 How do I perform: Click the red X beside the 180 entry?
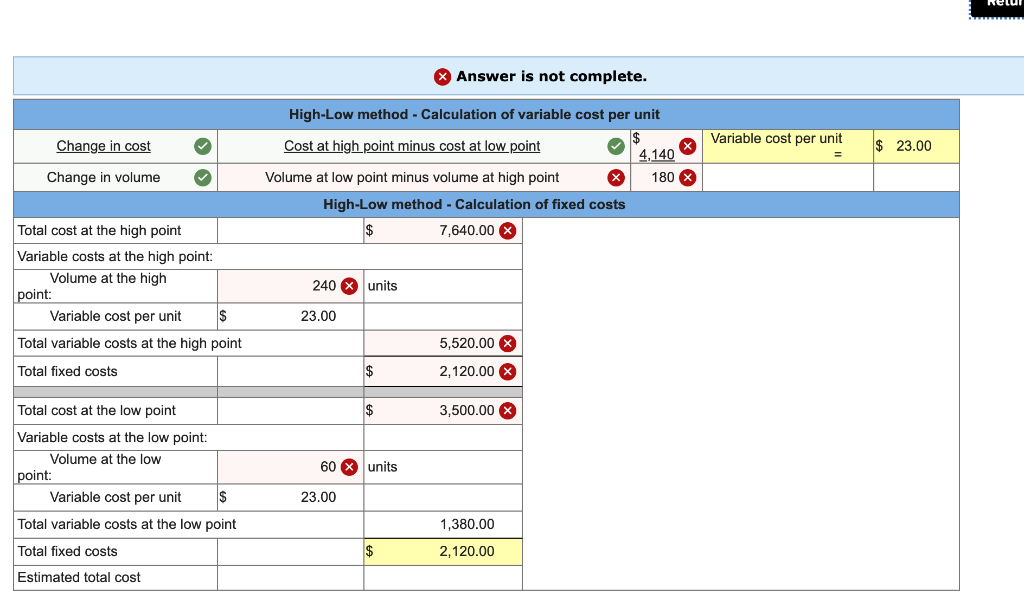click(x=688, y=177)
